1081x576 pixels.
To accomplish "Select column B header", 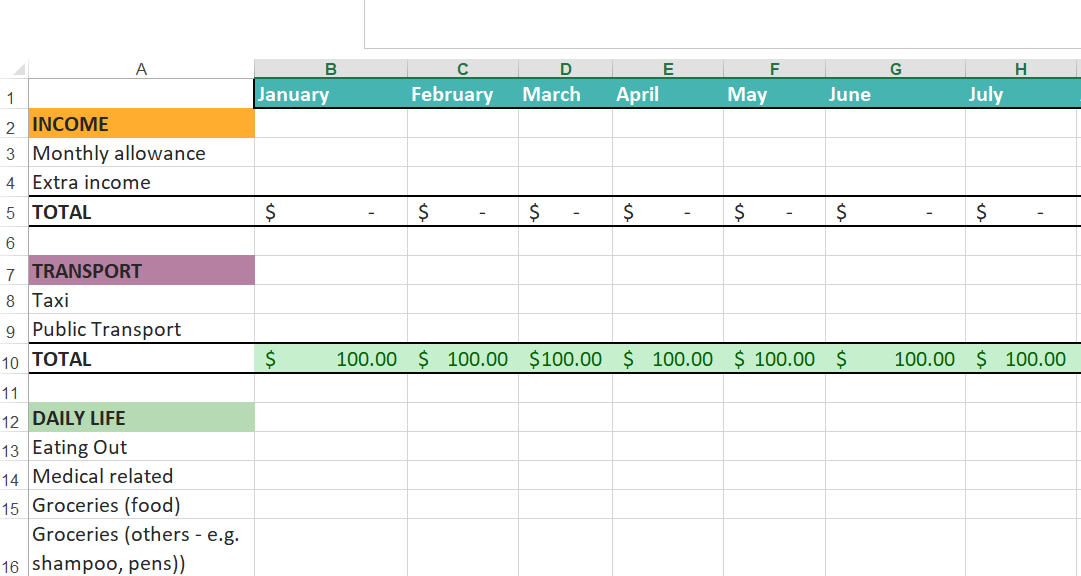I will (331, 69).
